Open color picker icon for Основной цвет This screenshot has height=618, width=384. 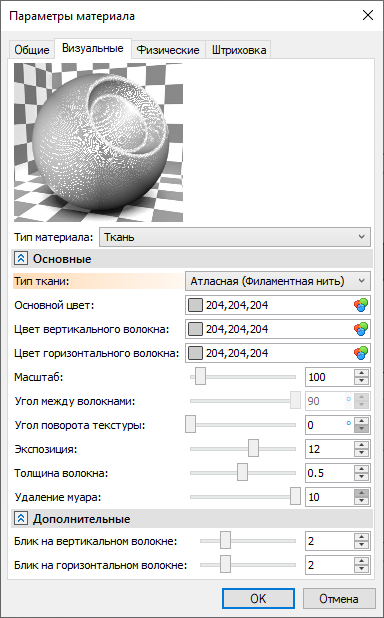[361, 305]
